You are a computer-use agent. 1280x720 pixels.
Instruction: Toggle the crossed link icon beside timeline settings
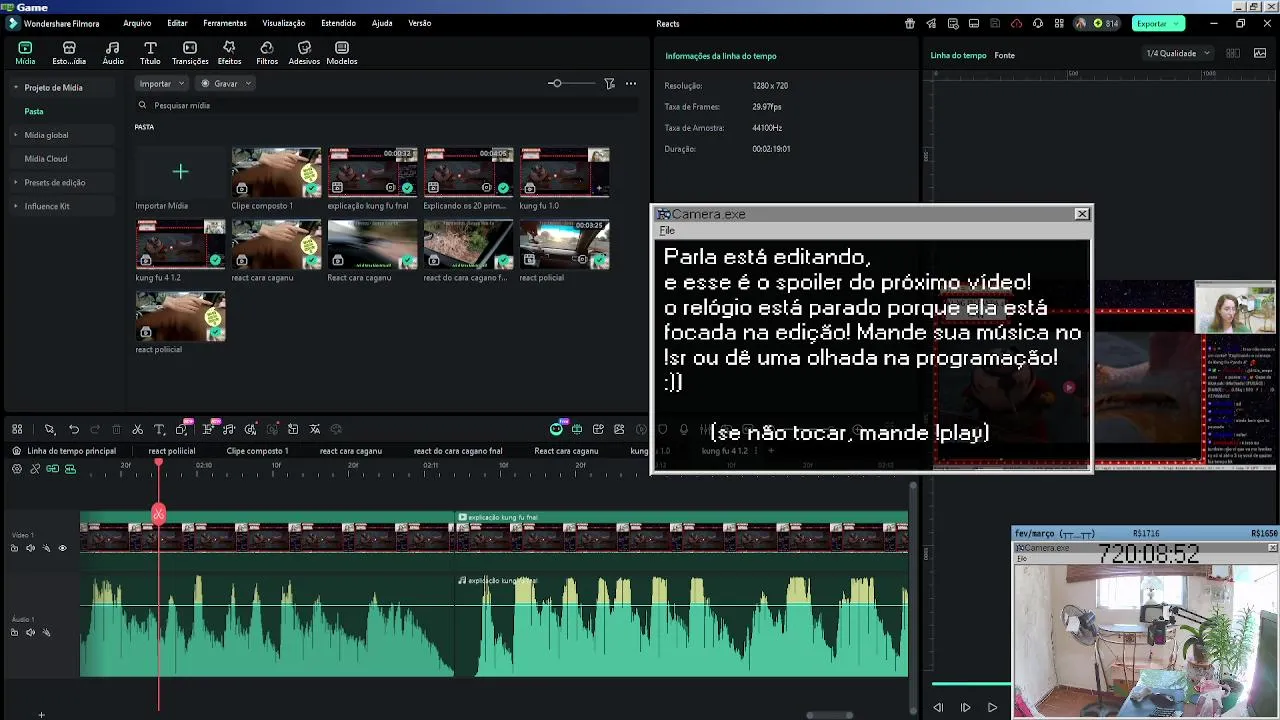(35, 468)
